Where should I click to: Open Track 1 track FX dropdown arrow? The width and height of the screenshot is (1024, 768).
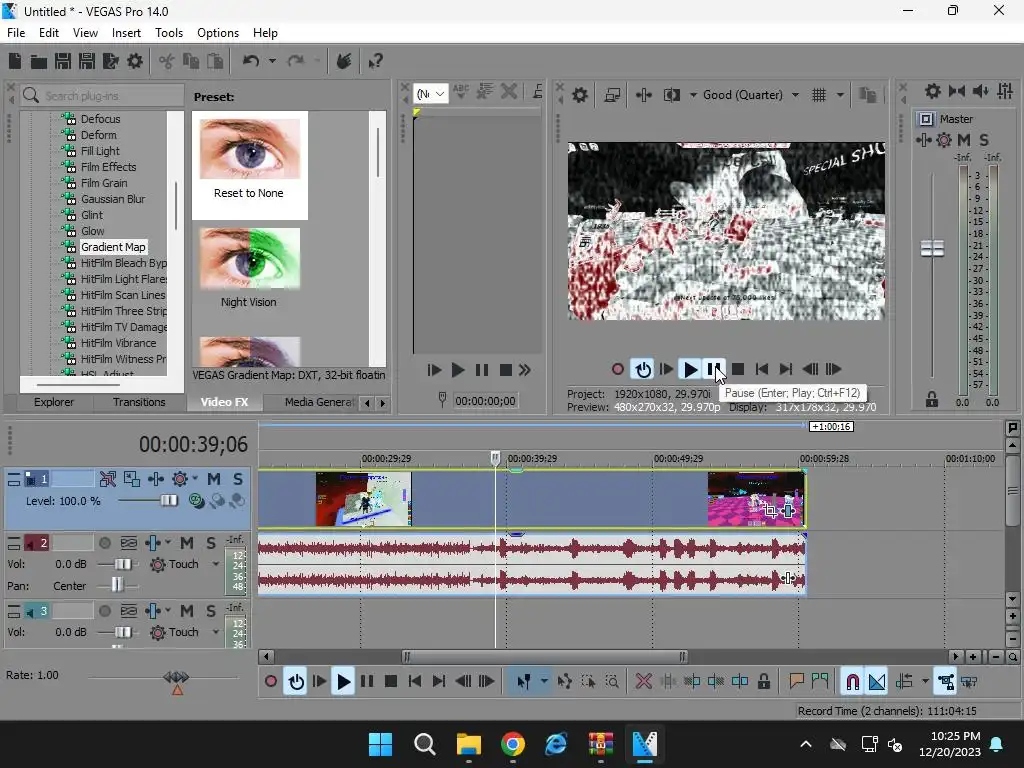point(195,479)
